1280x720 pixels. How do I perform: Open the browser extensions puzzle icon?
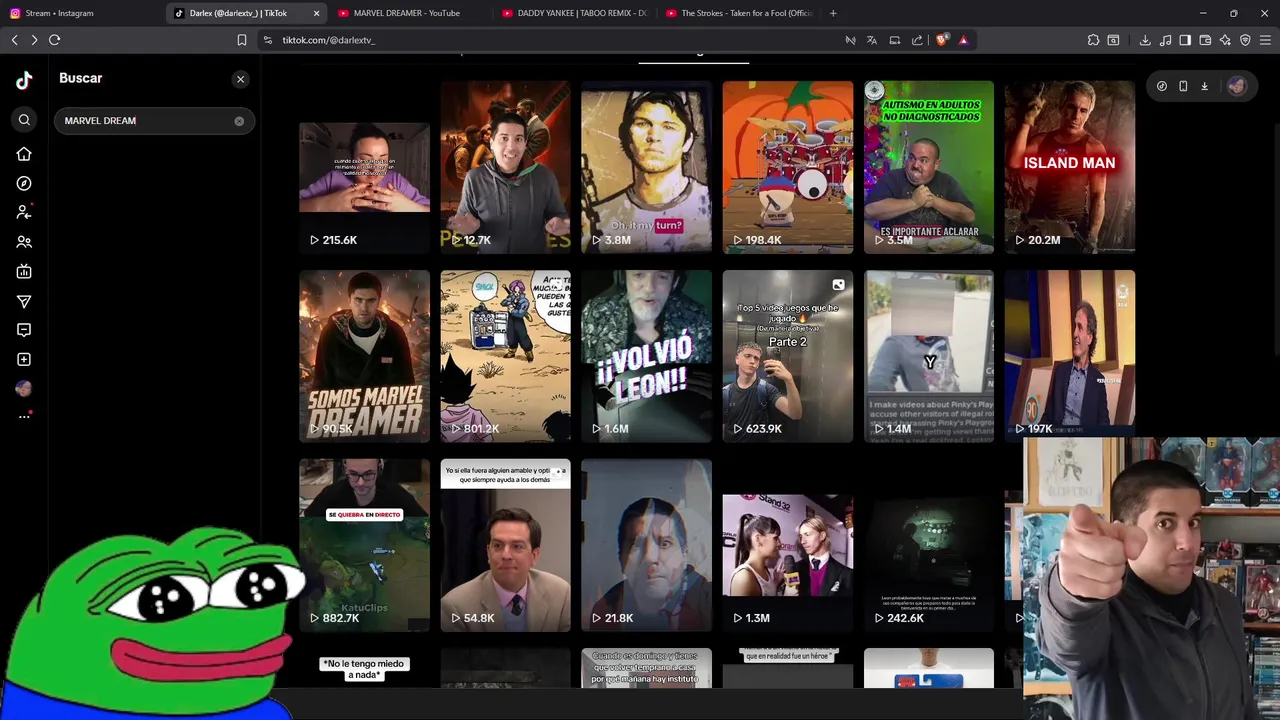[1093, 40]
